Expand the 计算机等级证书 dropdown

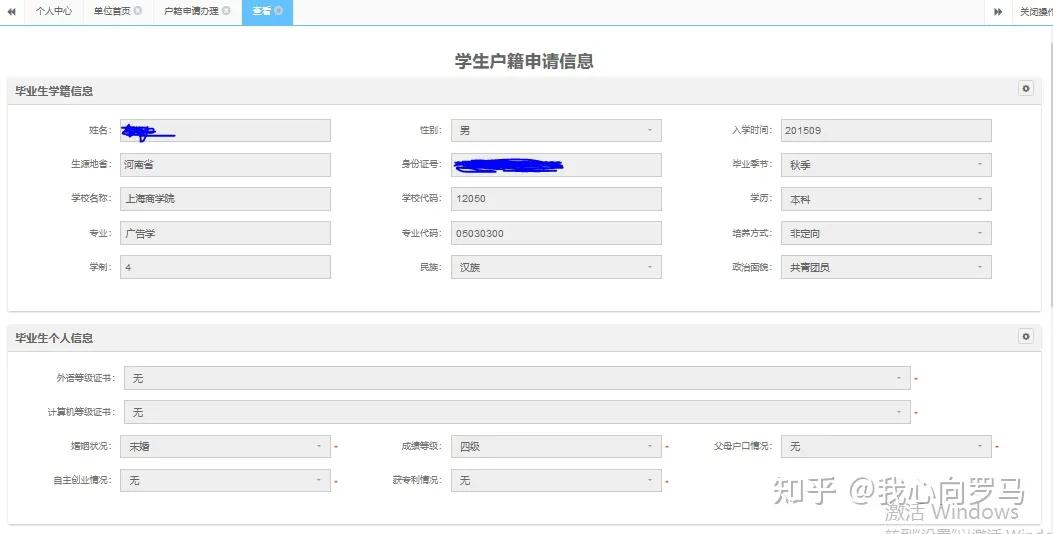517,412
